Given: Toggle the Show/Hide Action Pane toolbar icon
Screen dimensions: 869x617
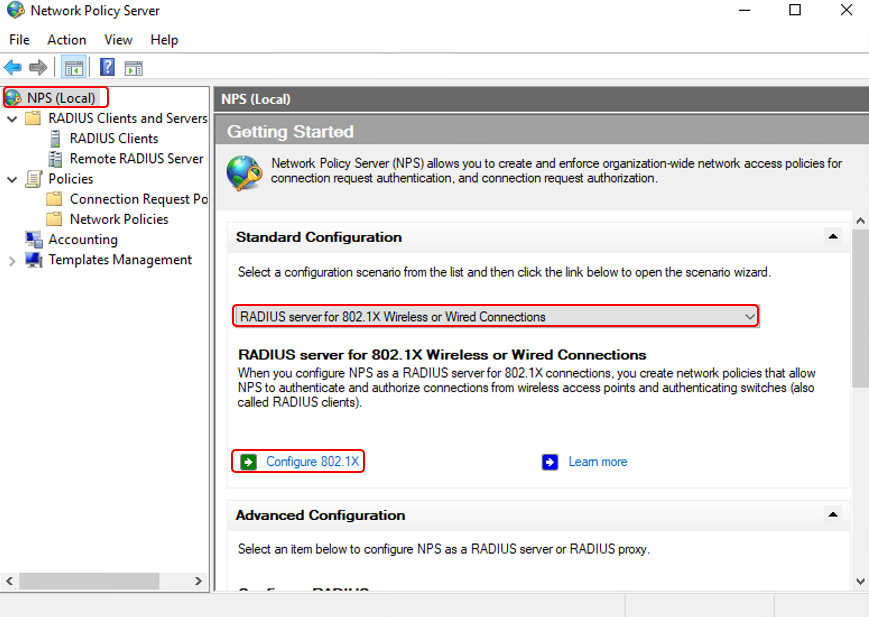Looking at the screenshot, I should point(134,68).
